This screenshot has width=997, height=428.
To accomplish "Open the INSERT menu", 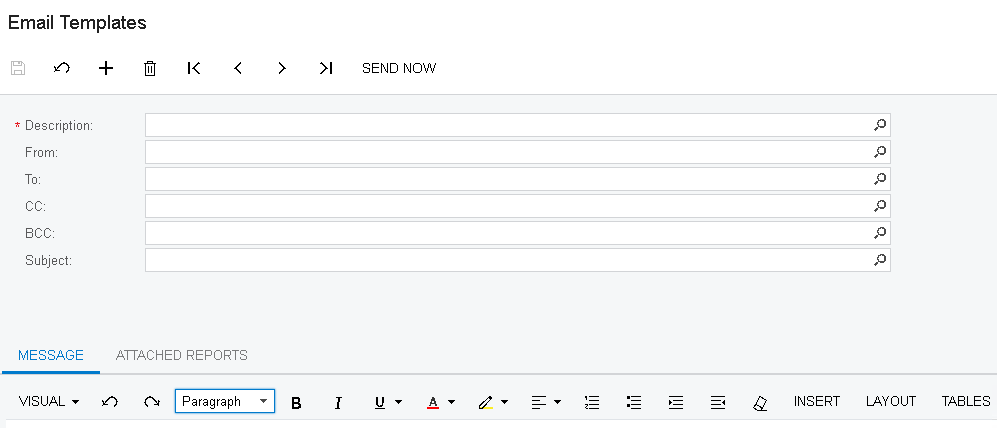I will click(817, 401).
